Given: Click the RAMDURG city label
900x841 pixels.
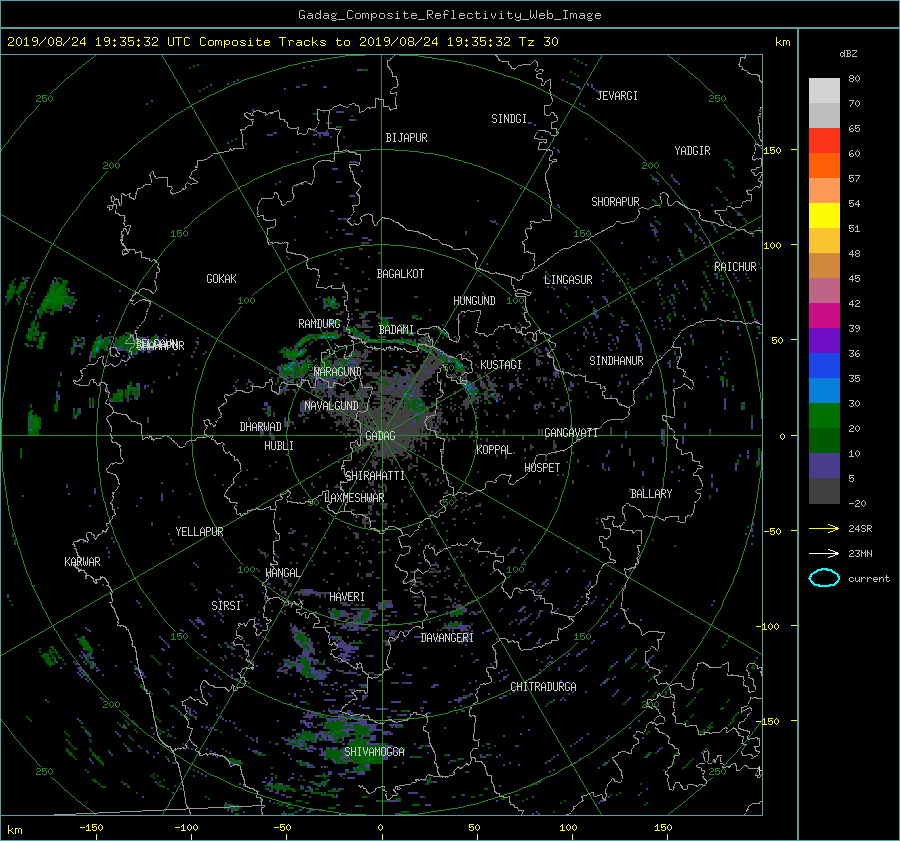Looking at the screenshot, I should pos(319,324).
